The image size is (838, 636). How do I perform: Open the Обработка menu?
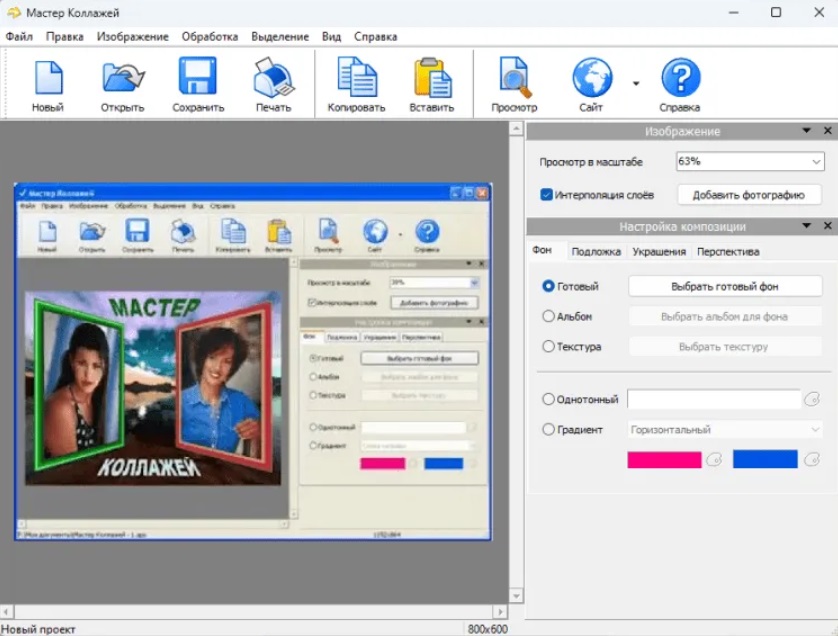210,37
